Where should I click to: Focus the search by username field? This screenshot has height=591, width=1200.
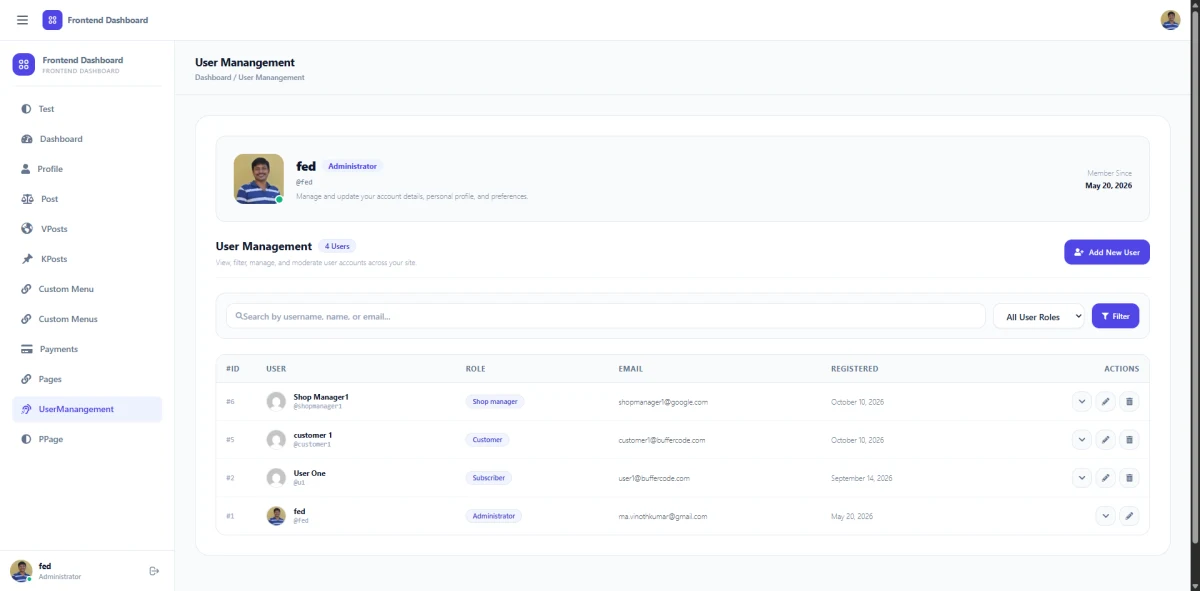point(606,316)
